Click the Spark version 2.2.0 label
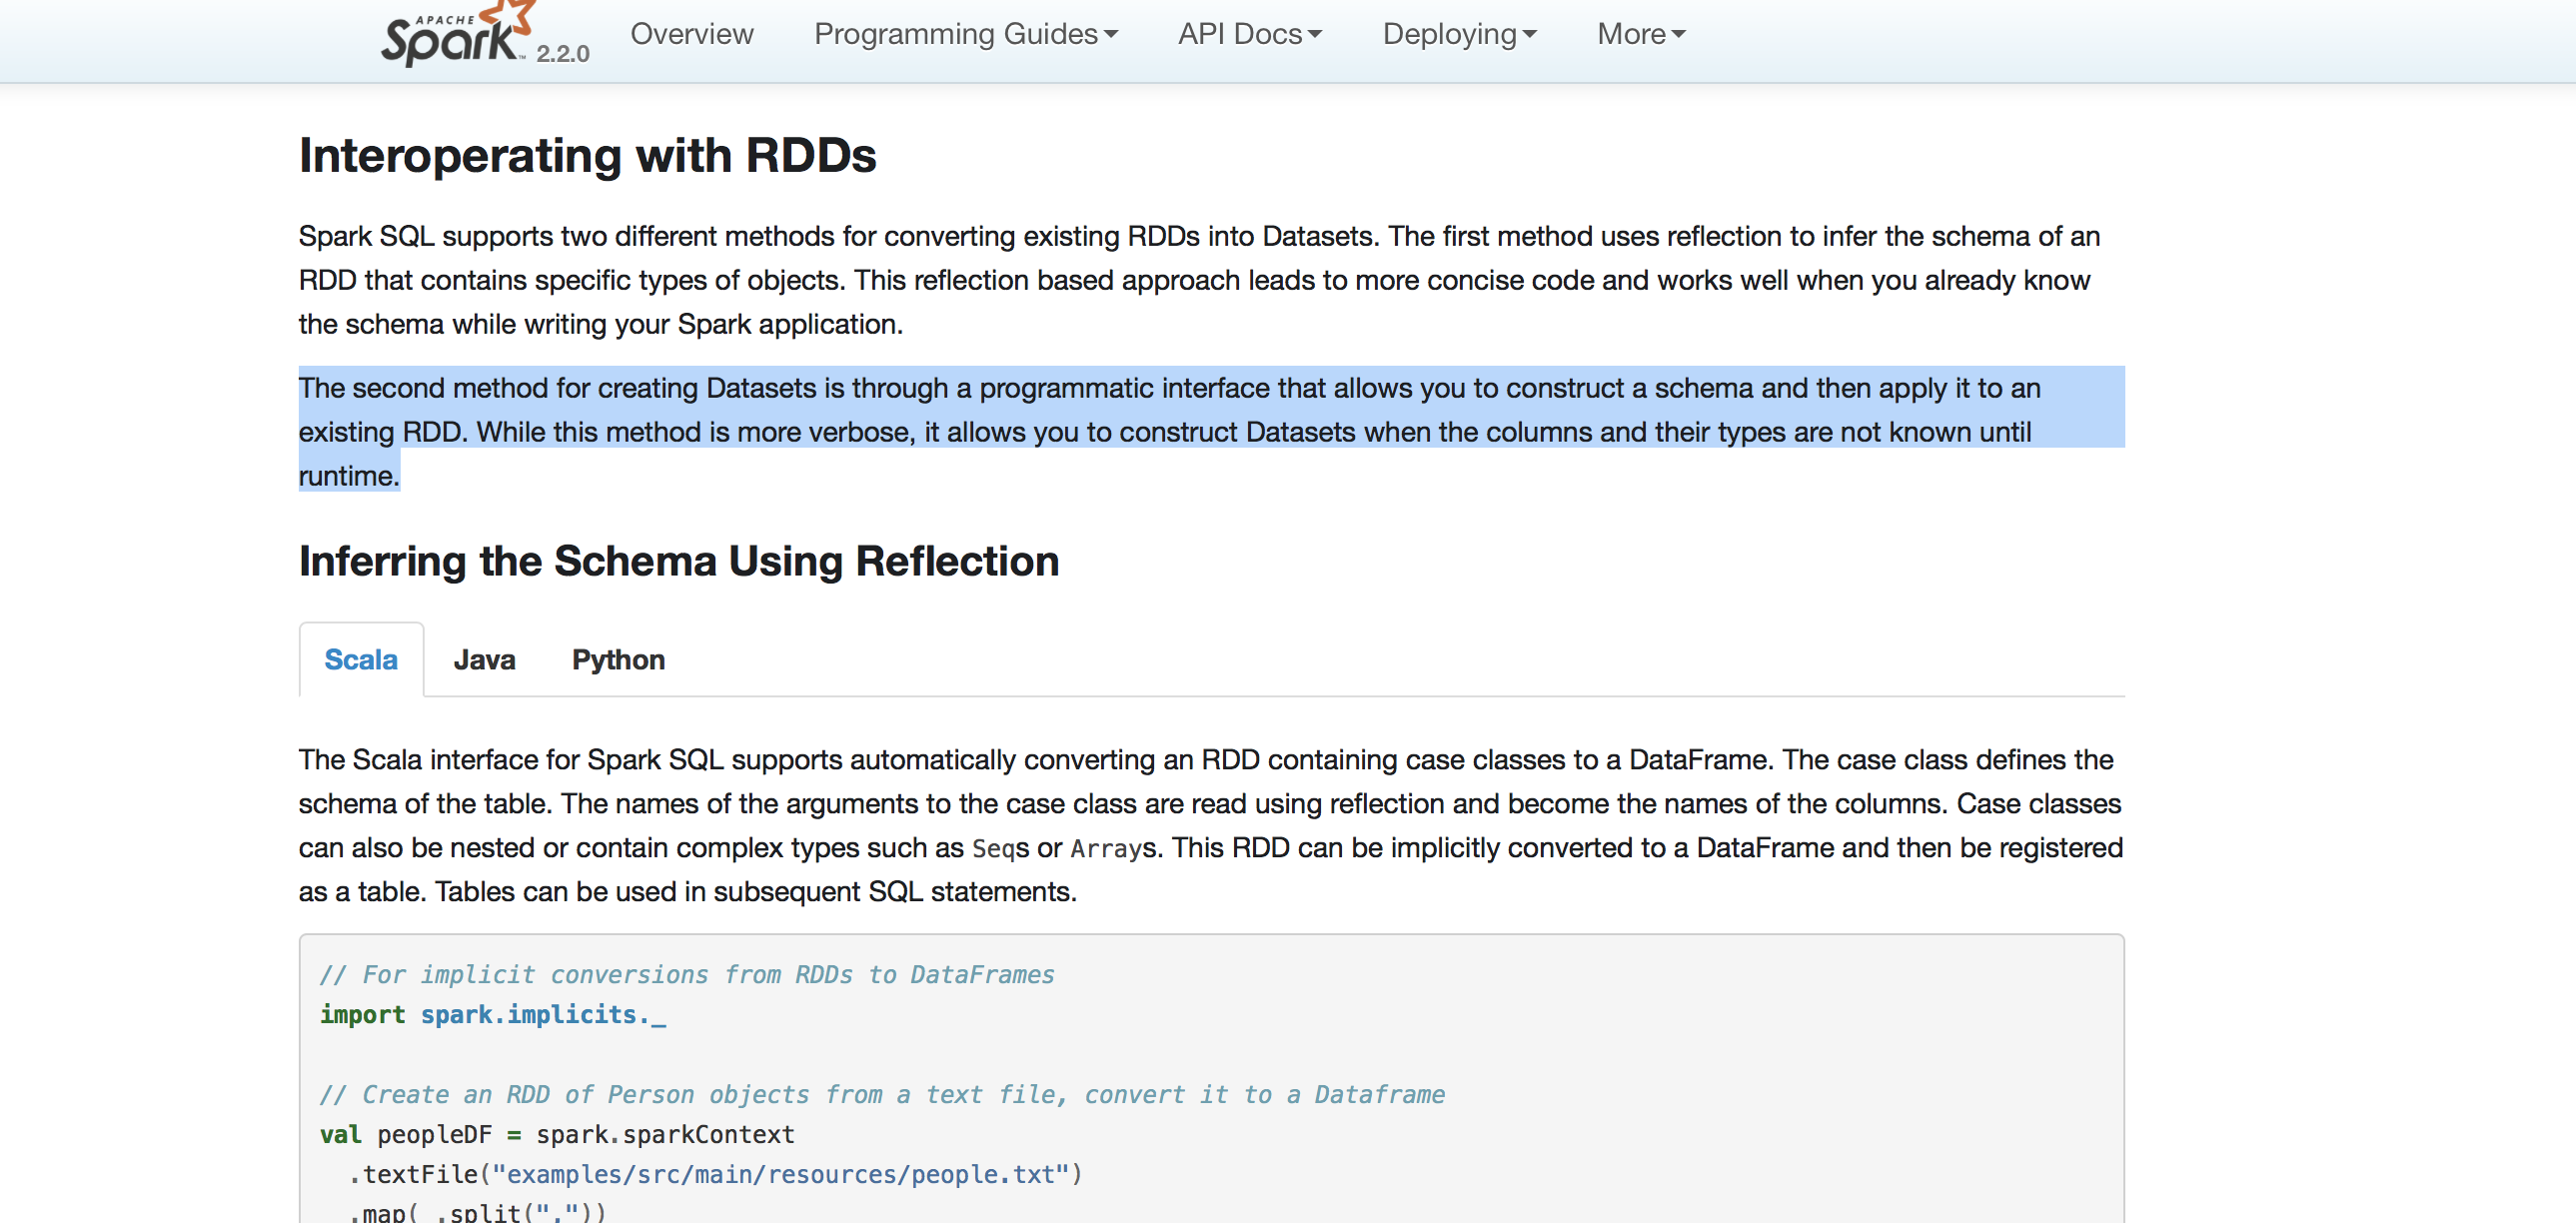 pos(562,54)
